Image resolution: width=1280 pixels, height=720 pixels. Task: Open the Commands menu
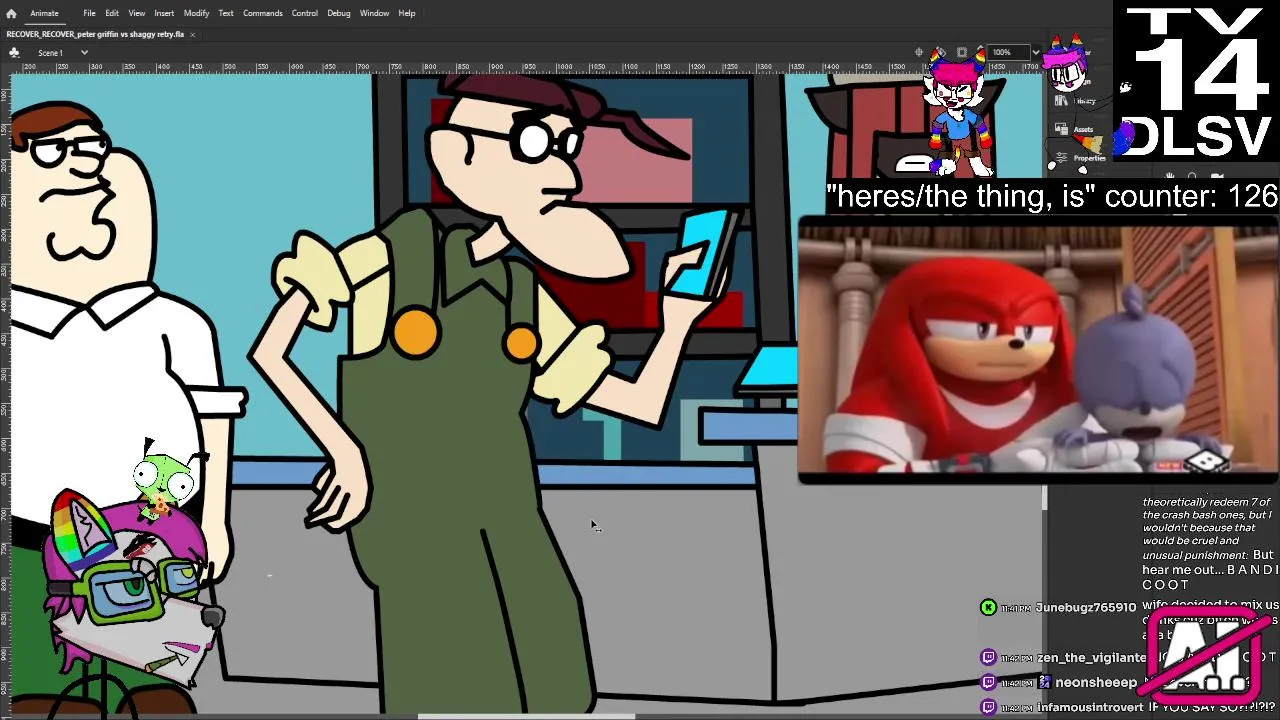(262, 13)
